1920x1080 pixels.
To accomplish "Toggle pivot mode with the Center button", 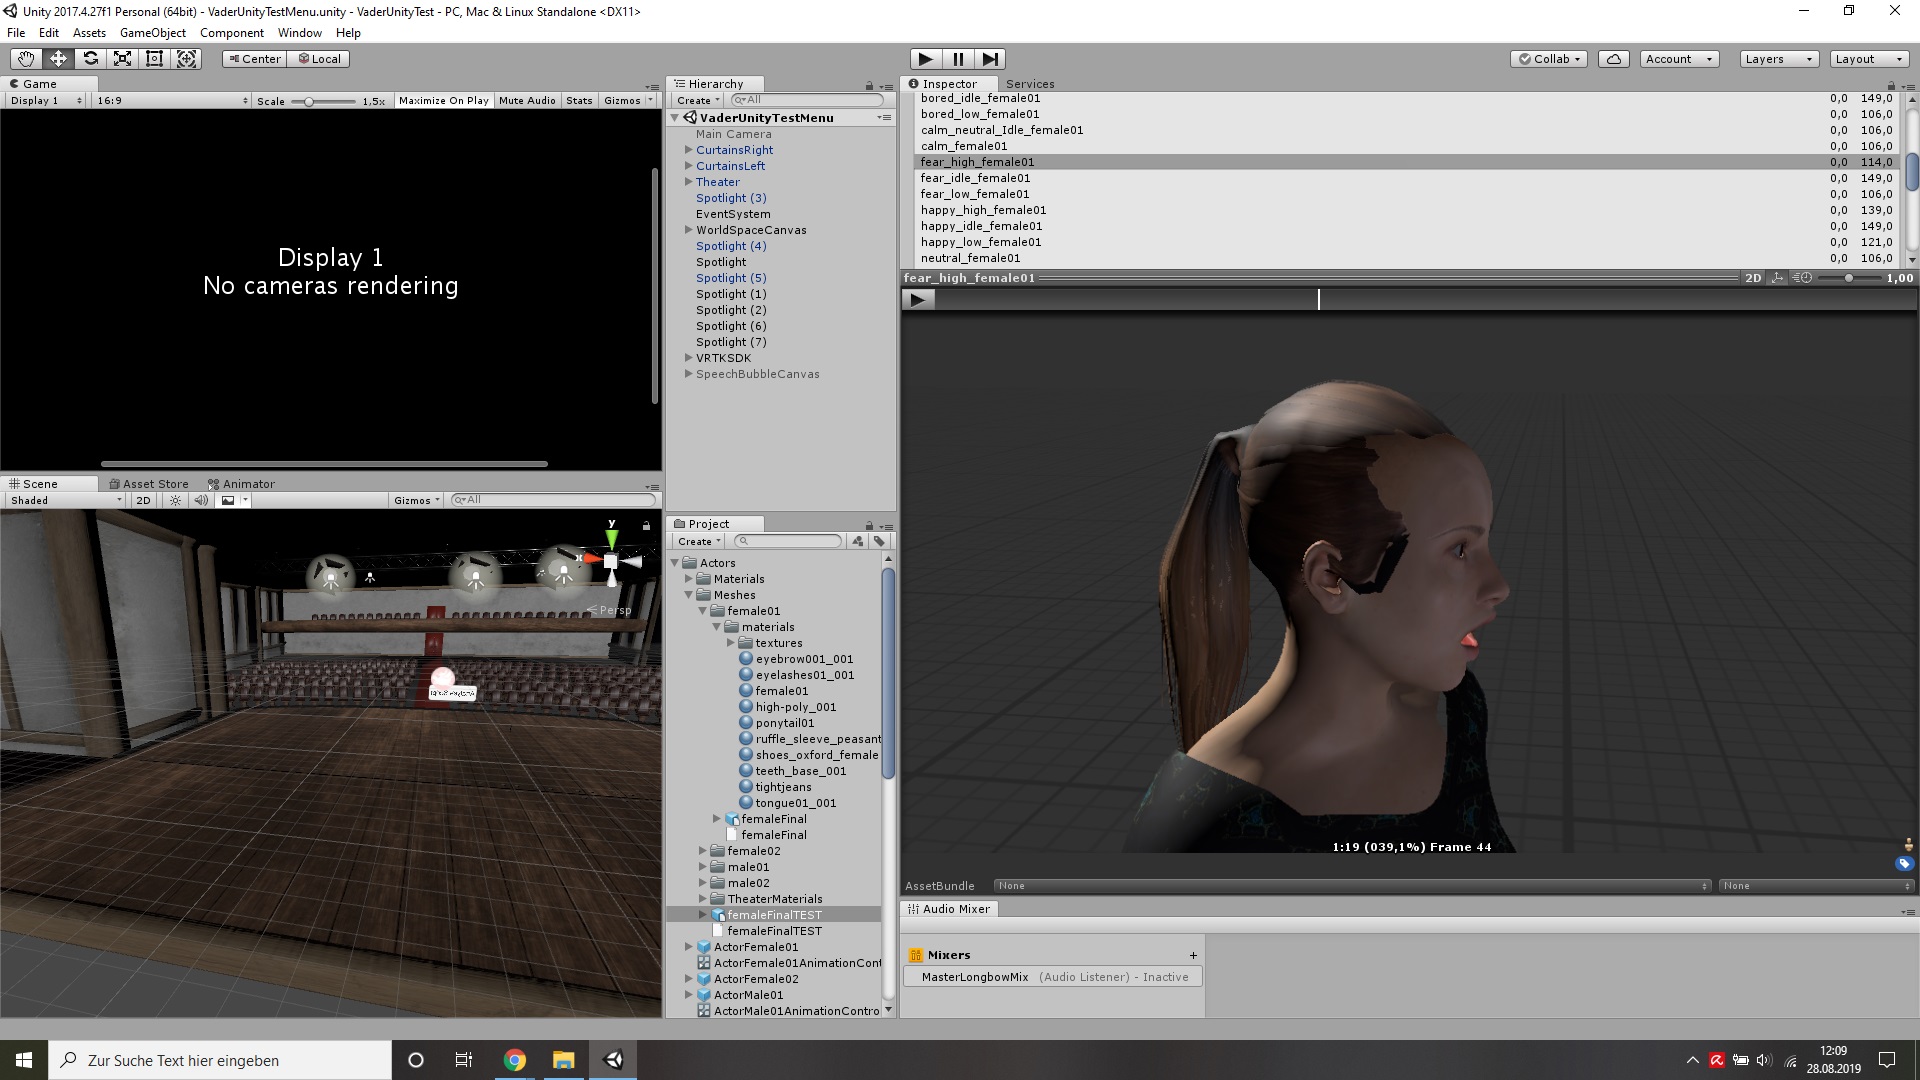I will [x=255, y=59].
